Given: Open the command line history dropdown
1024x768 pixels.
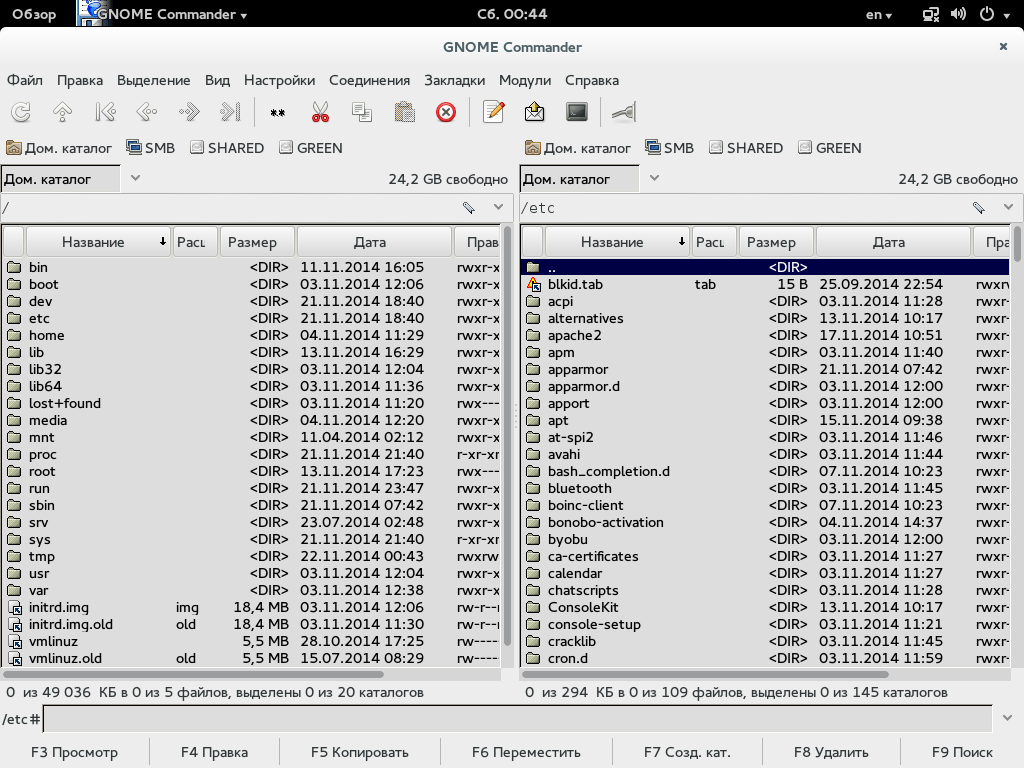Looking at the screenshot, I should (x=1007, y=719).
